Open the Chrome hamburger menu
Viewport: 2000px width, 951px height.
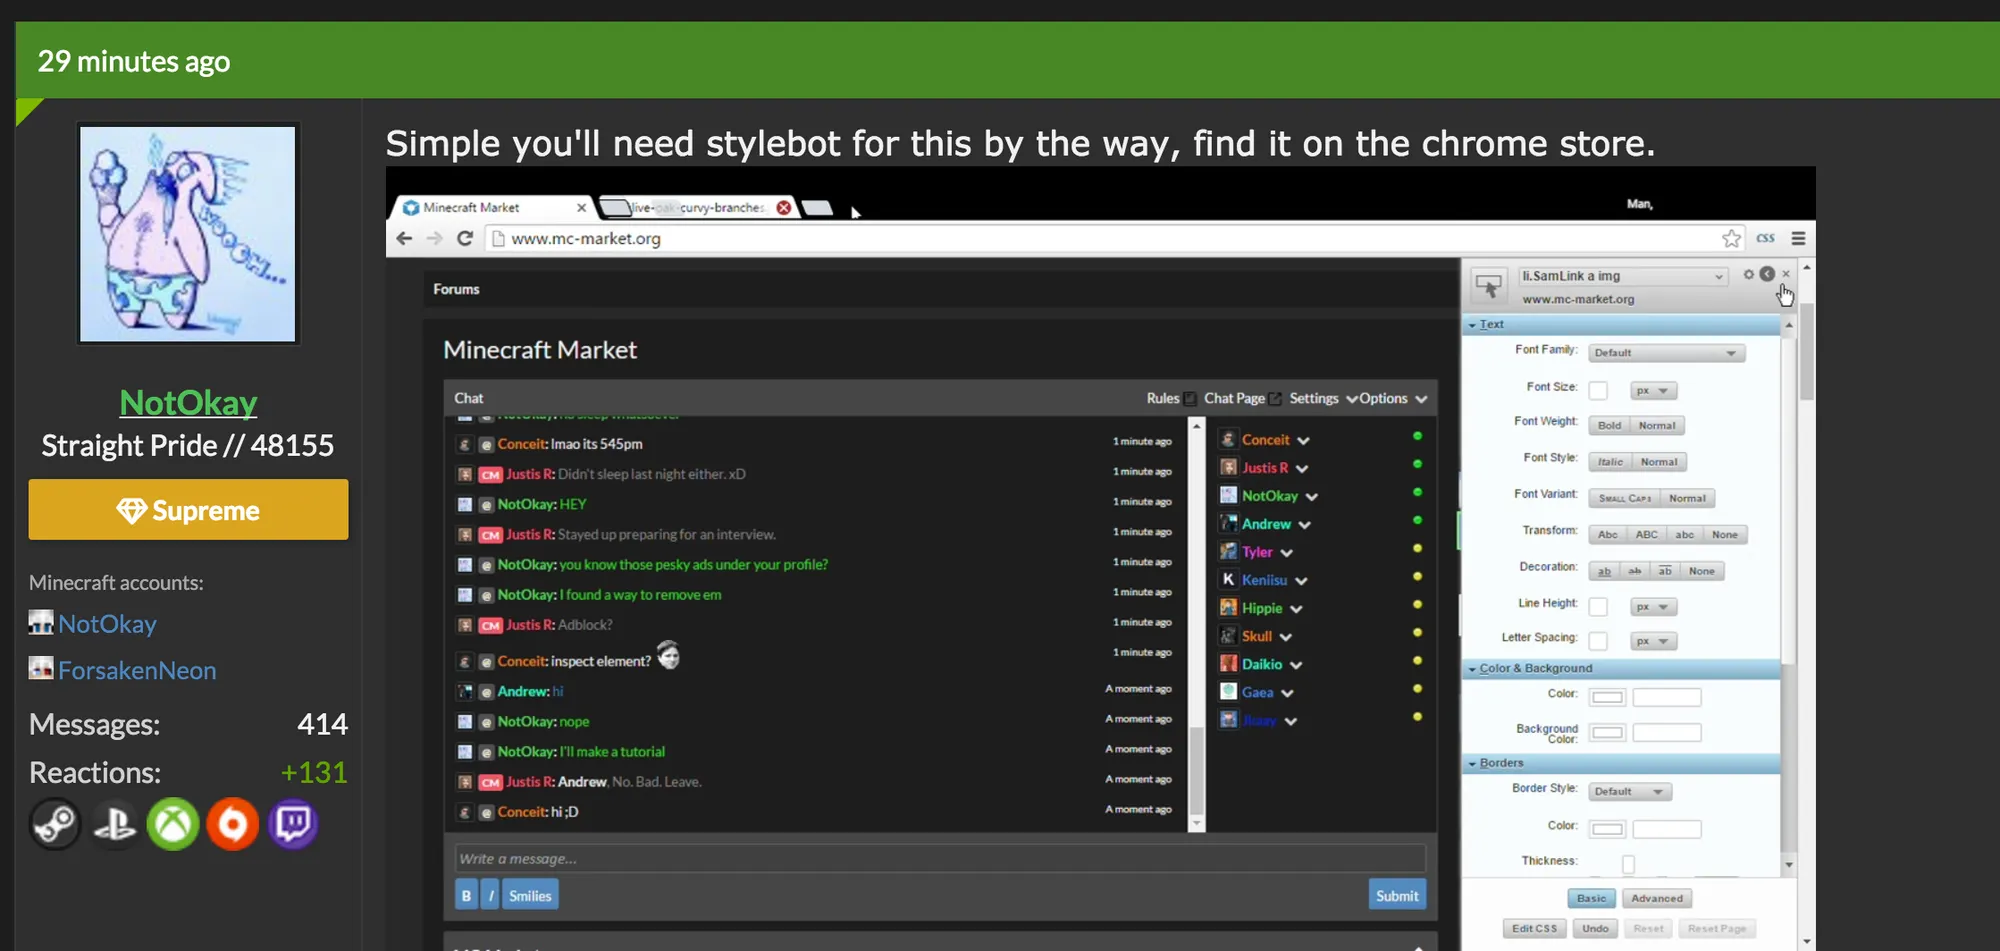(x=1798, y=238)
